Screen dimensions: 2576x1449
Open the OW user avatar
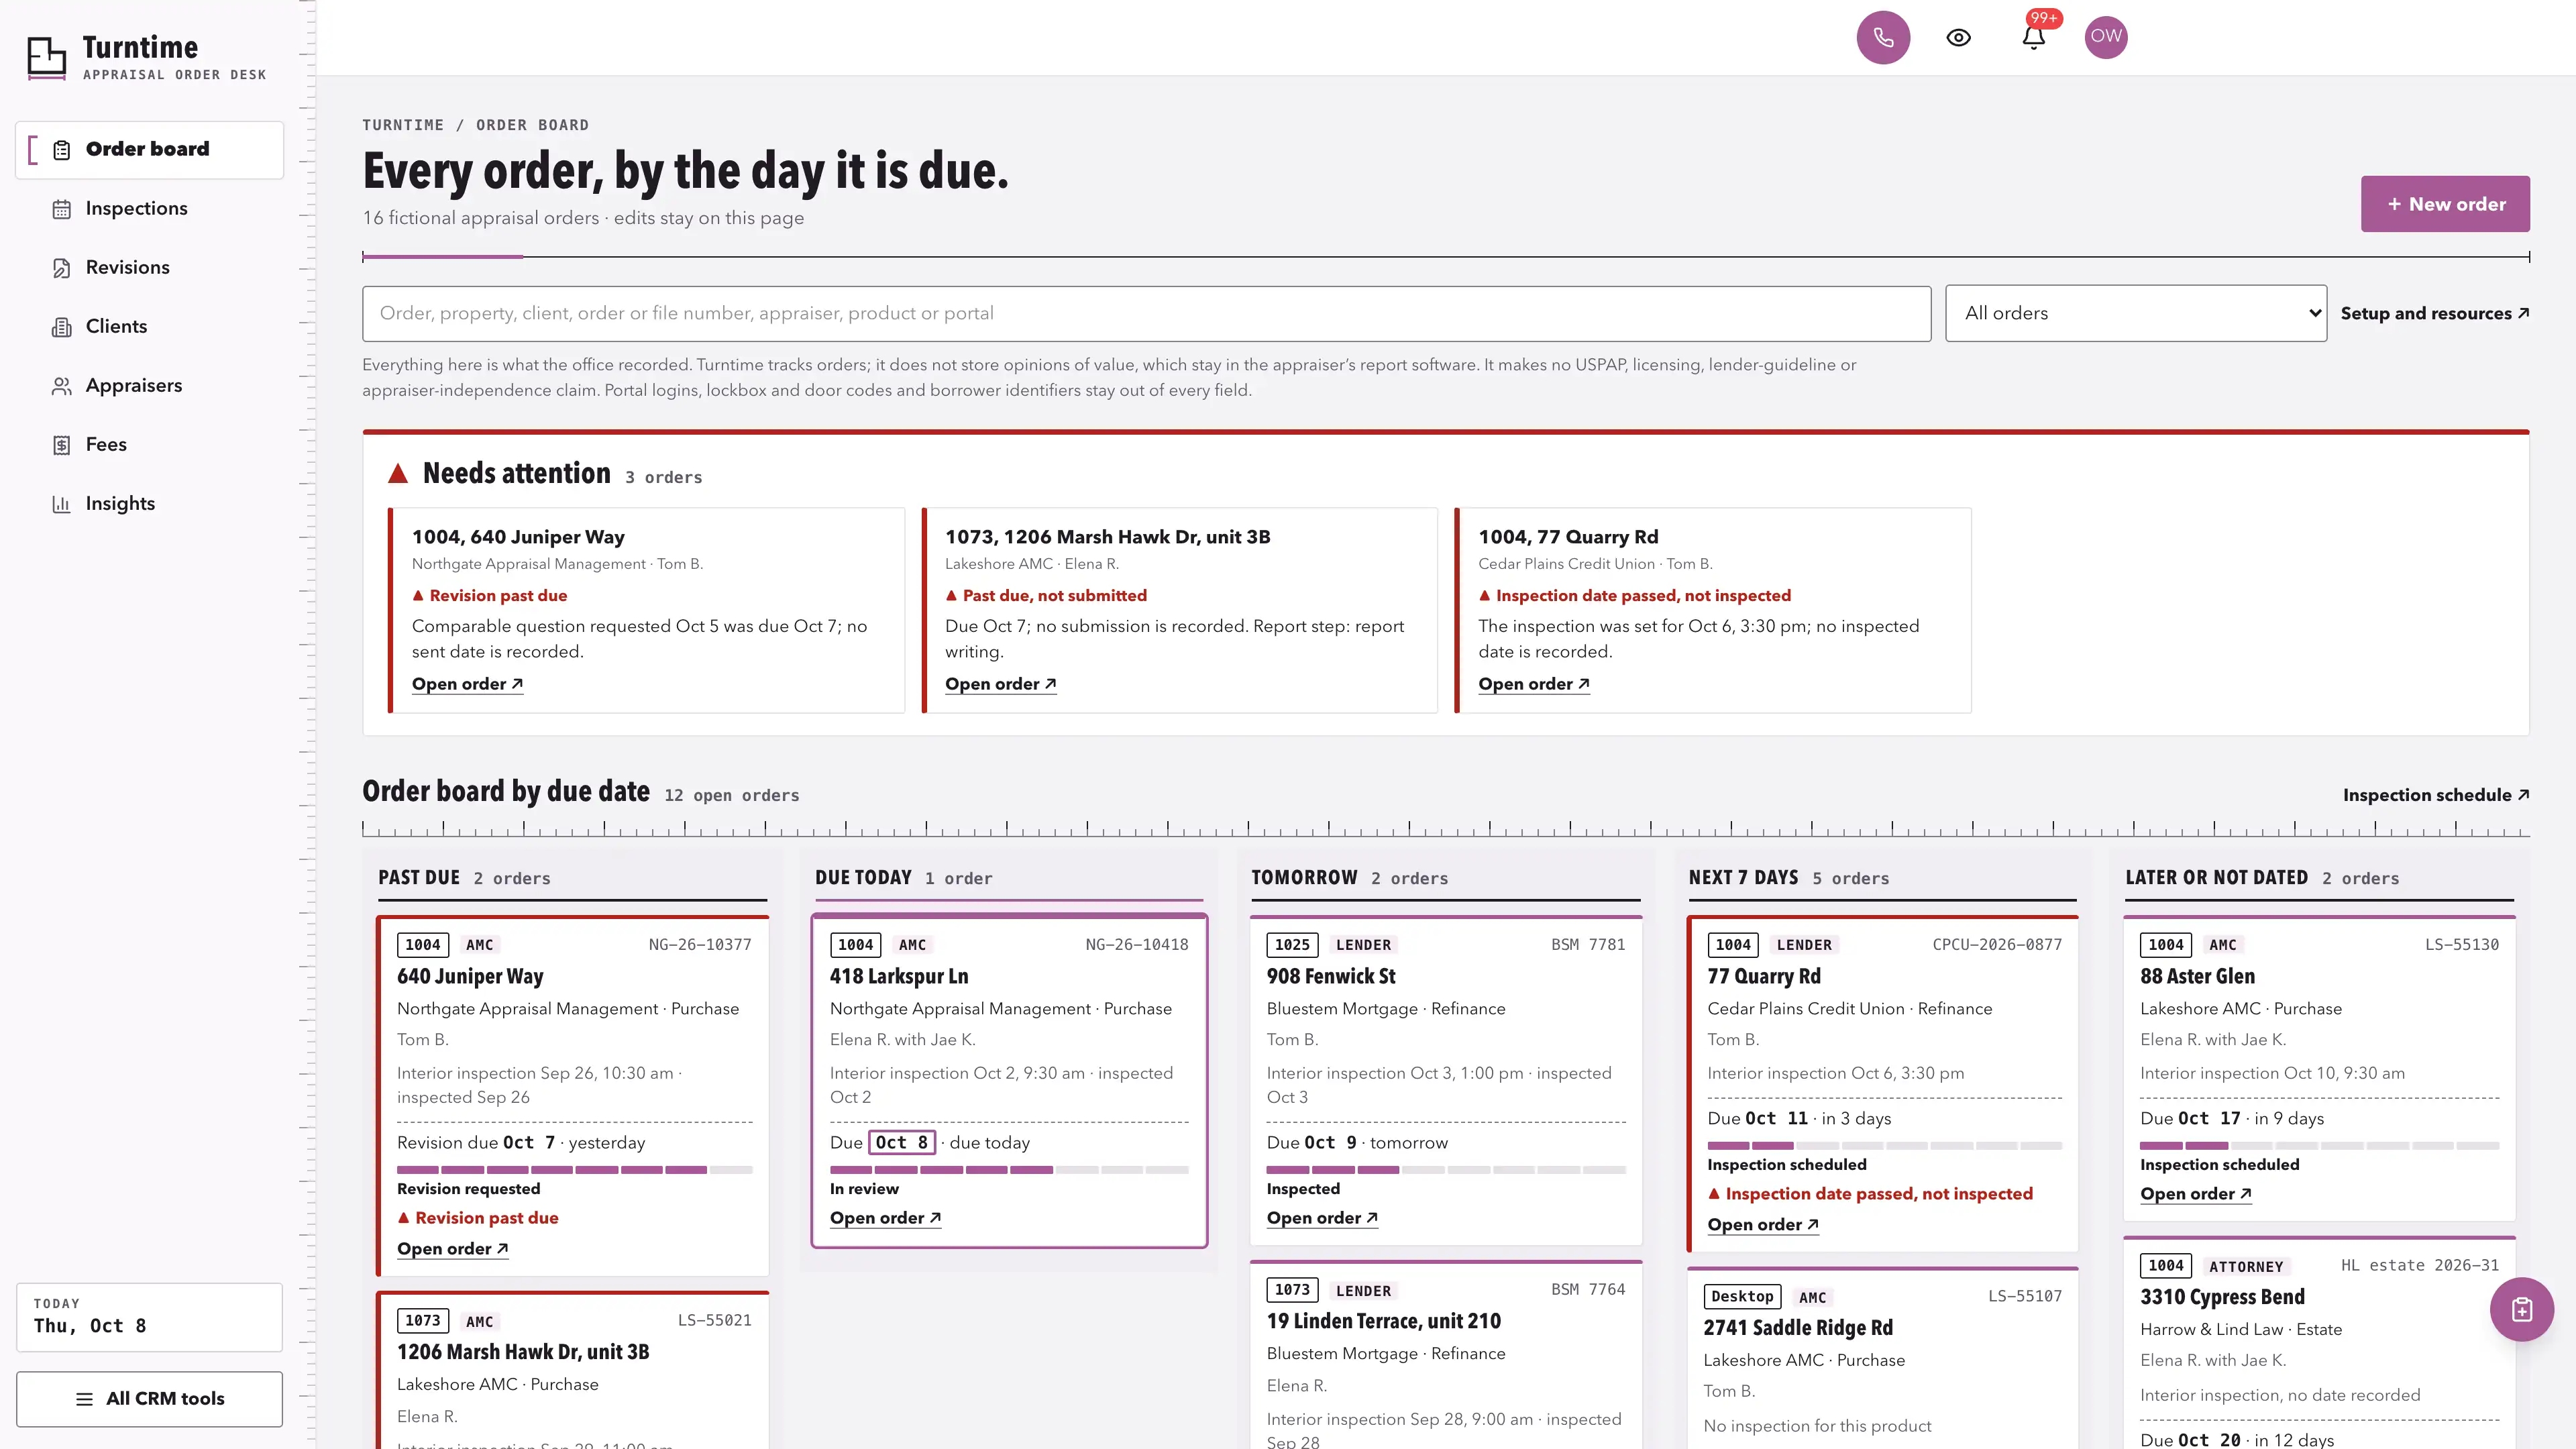2105,37
